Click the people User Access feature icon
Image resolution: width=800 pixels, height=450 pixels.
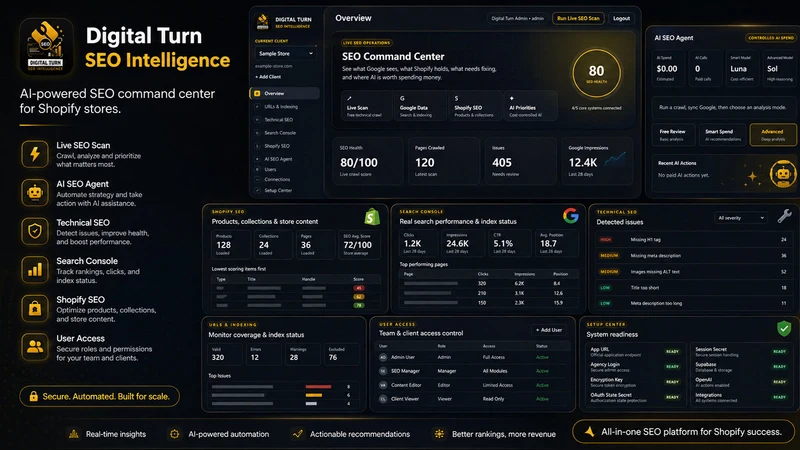point(35,347)
